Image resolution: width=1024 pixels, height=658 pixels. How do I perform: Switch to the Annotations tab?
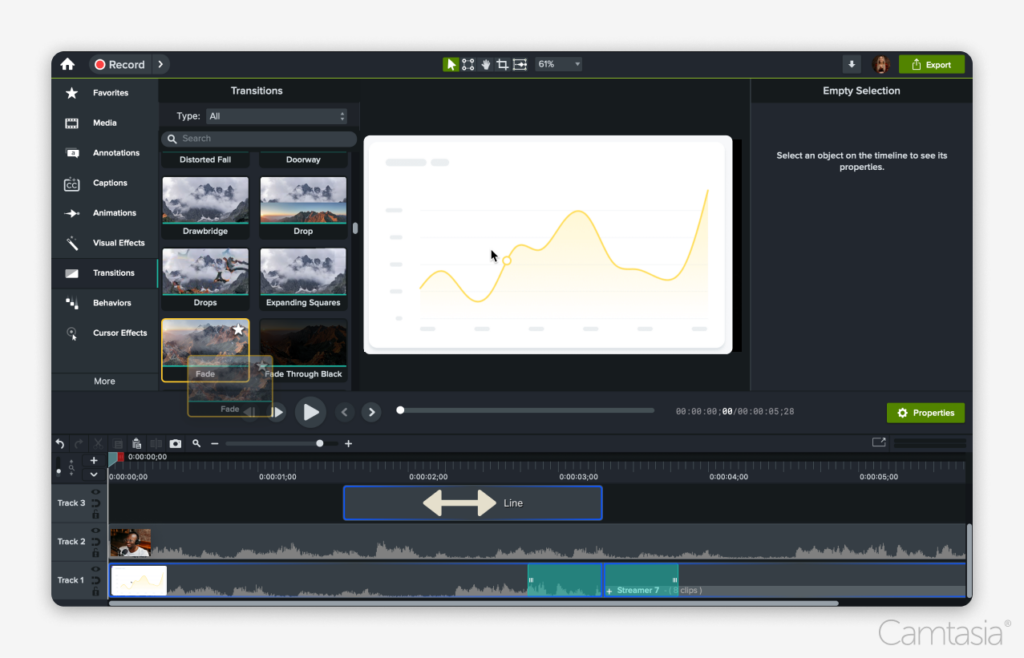pyautogui.click(x=104, y=153)
